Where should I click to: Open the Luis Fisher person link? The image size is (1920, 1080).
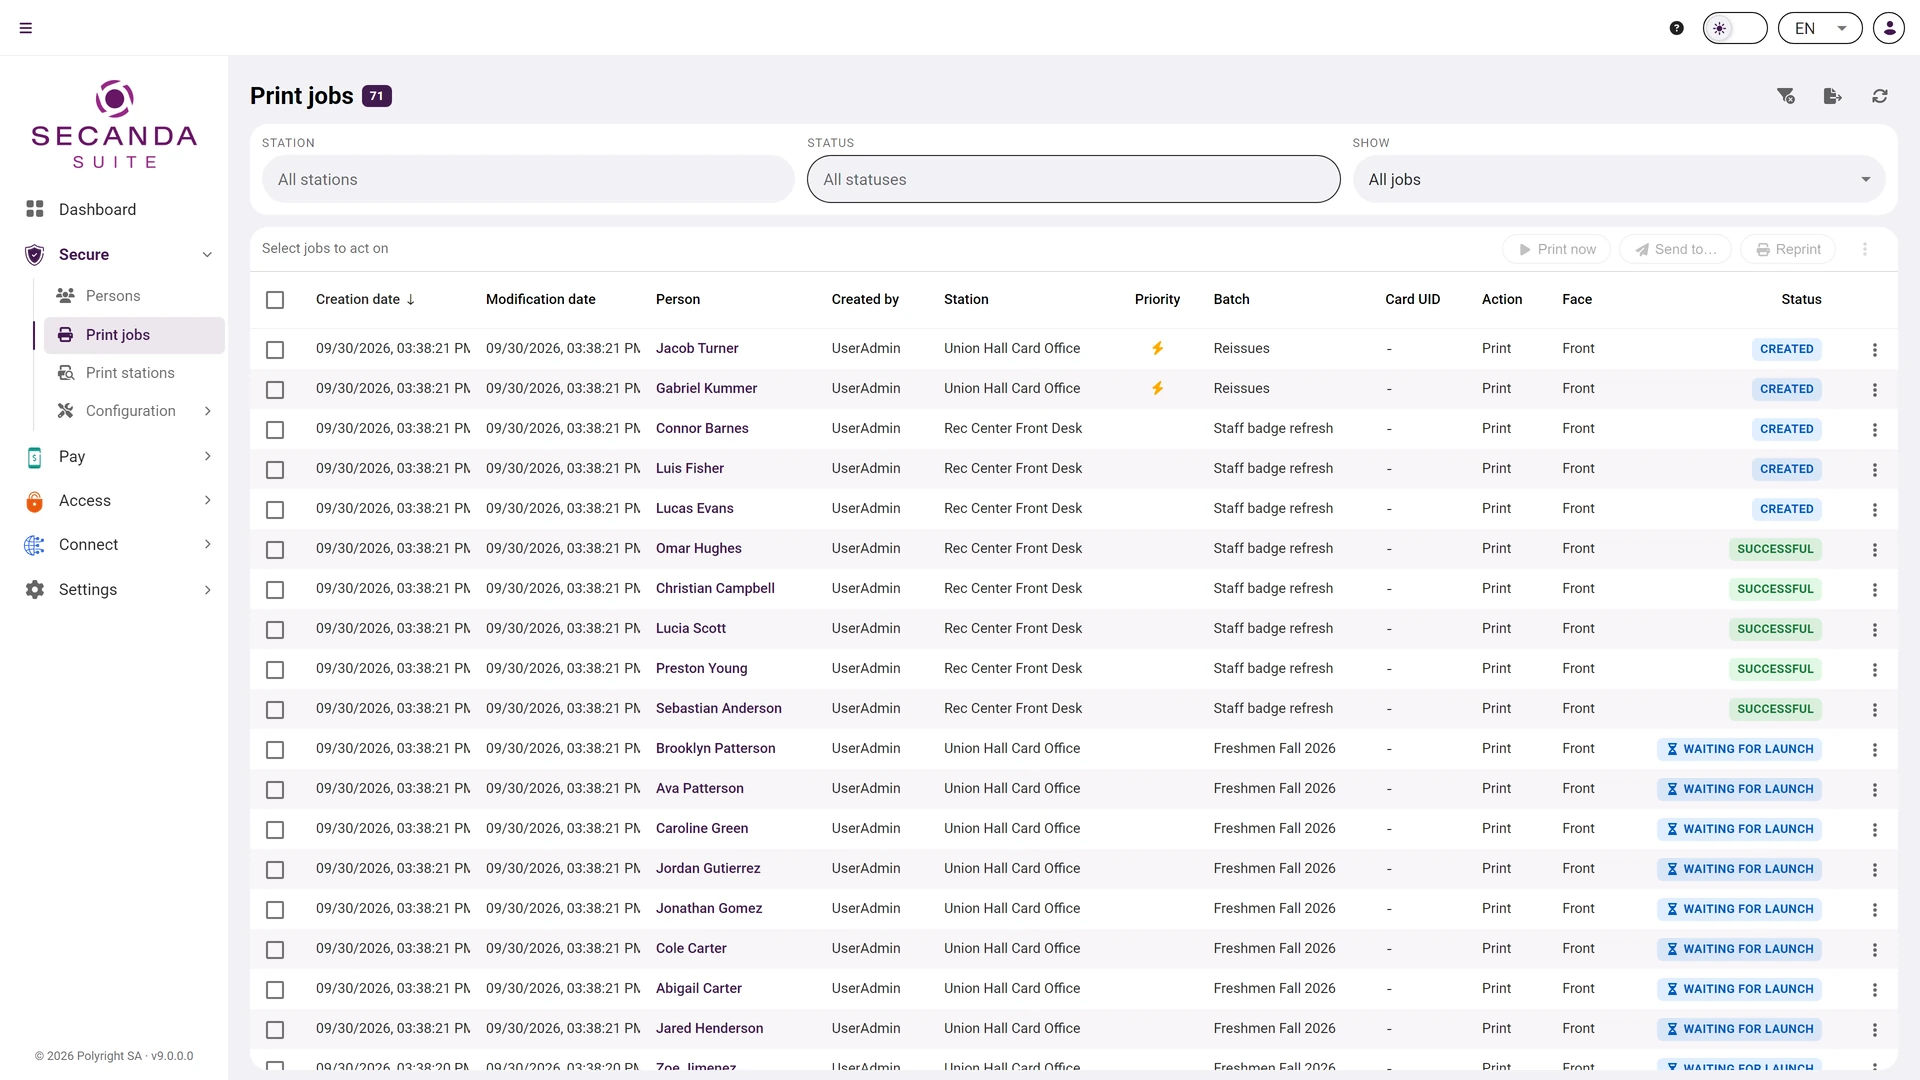[689, 468]
